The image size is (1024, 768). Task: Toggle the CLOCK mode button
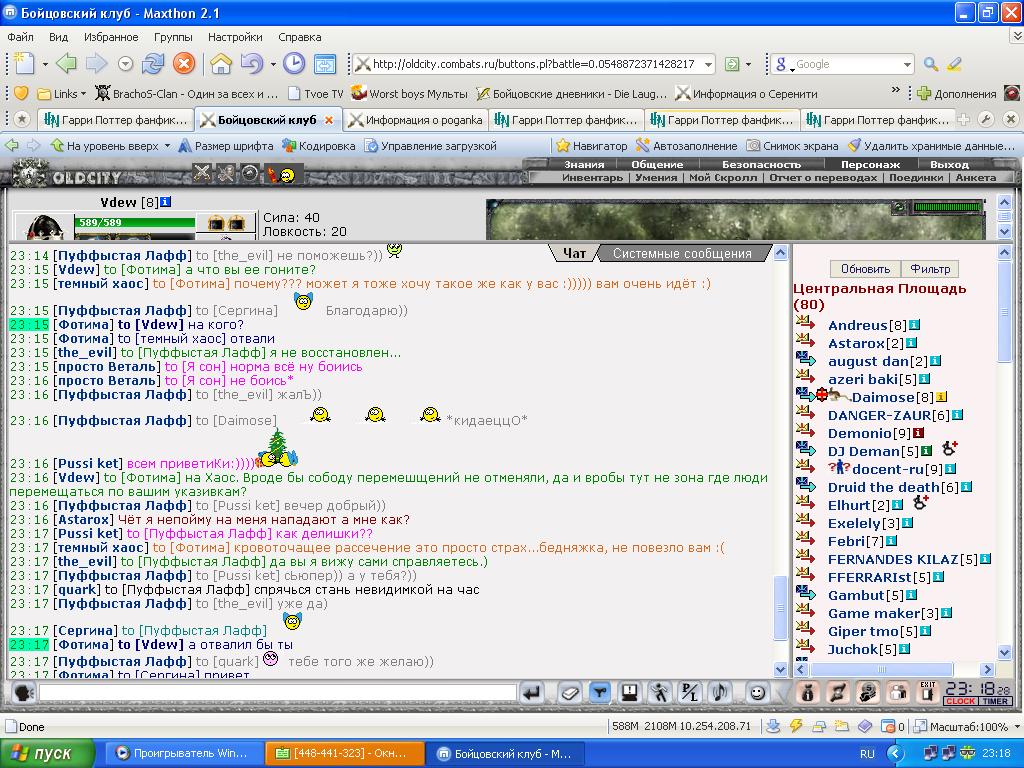point(960,701)
